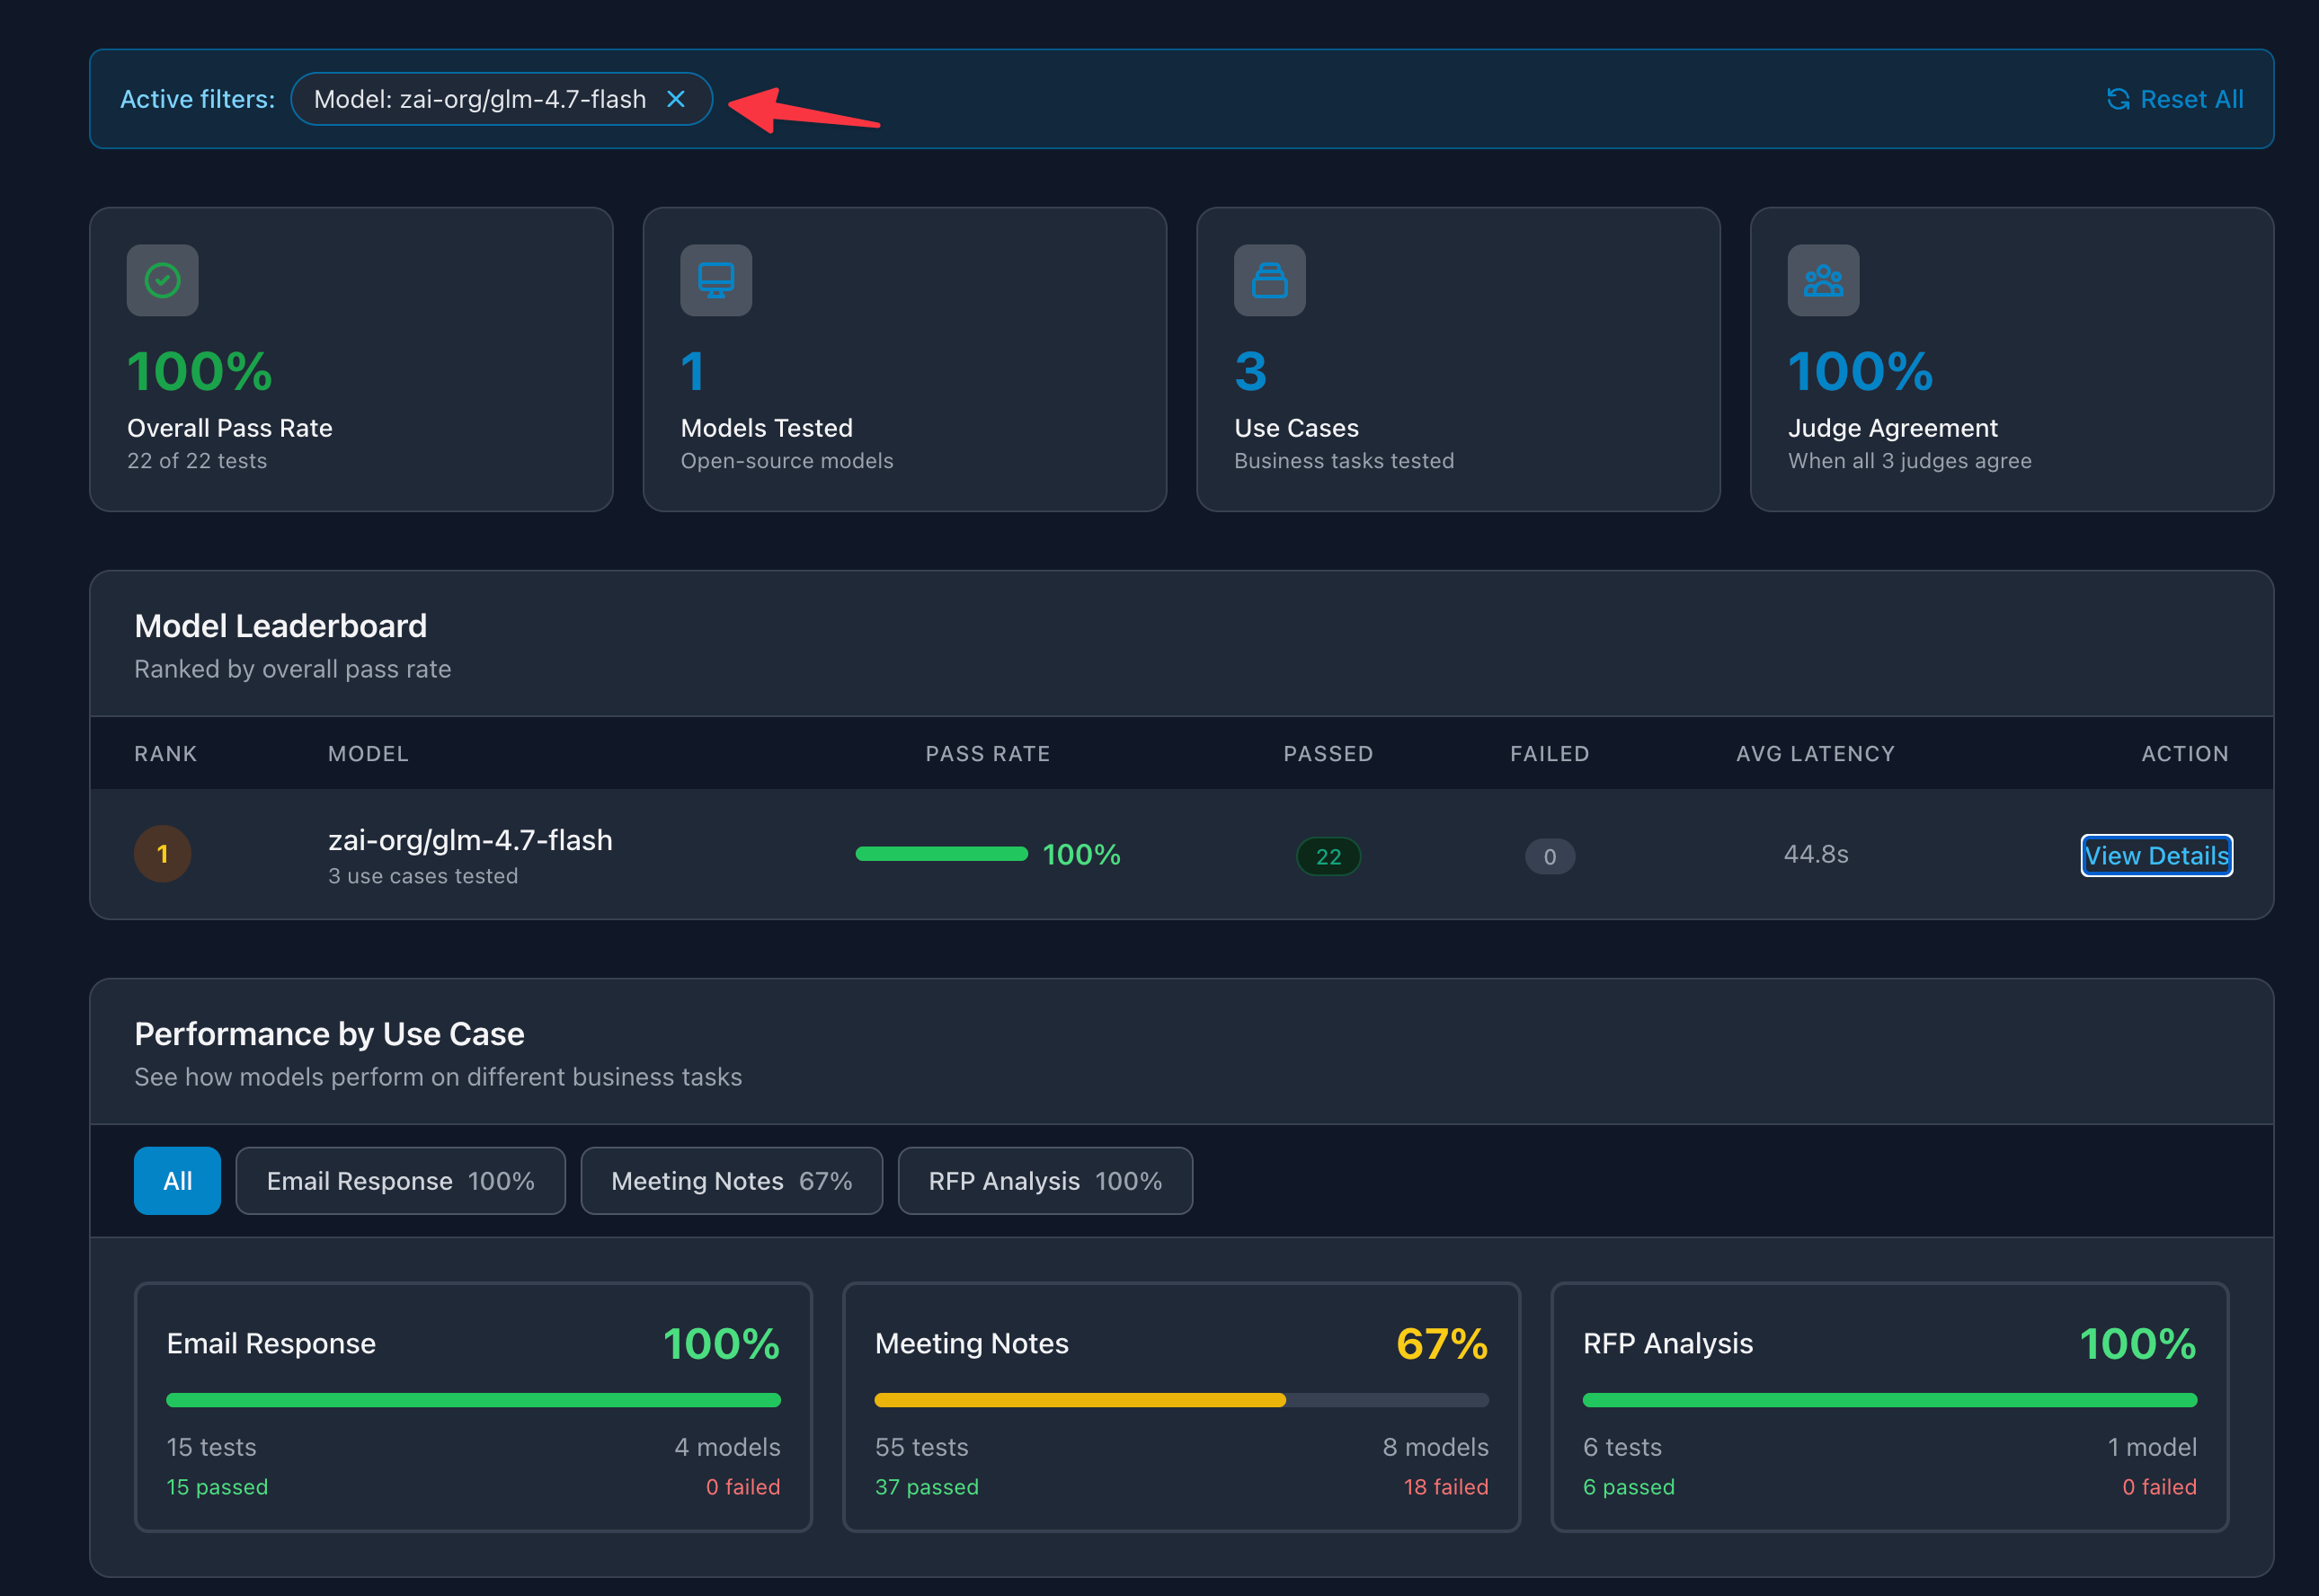Click the rank 1 medal badge
Screen dimensions: 2319x1596
click(x=163, y=854)
